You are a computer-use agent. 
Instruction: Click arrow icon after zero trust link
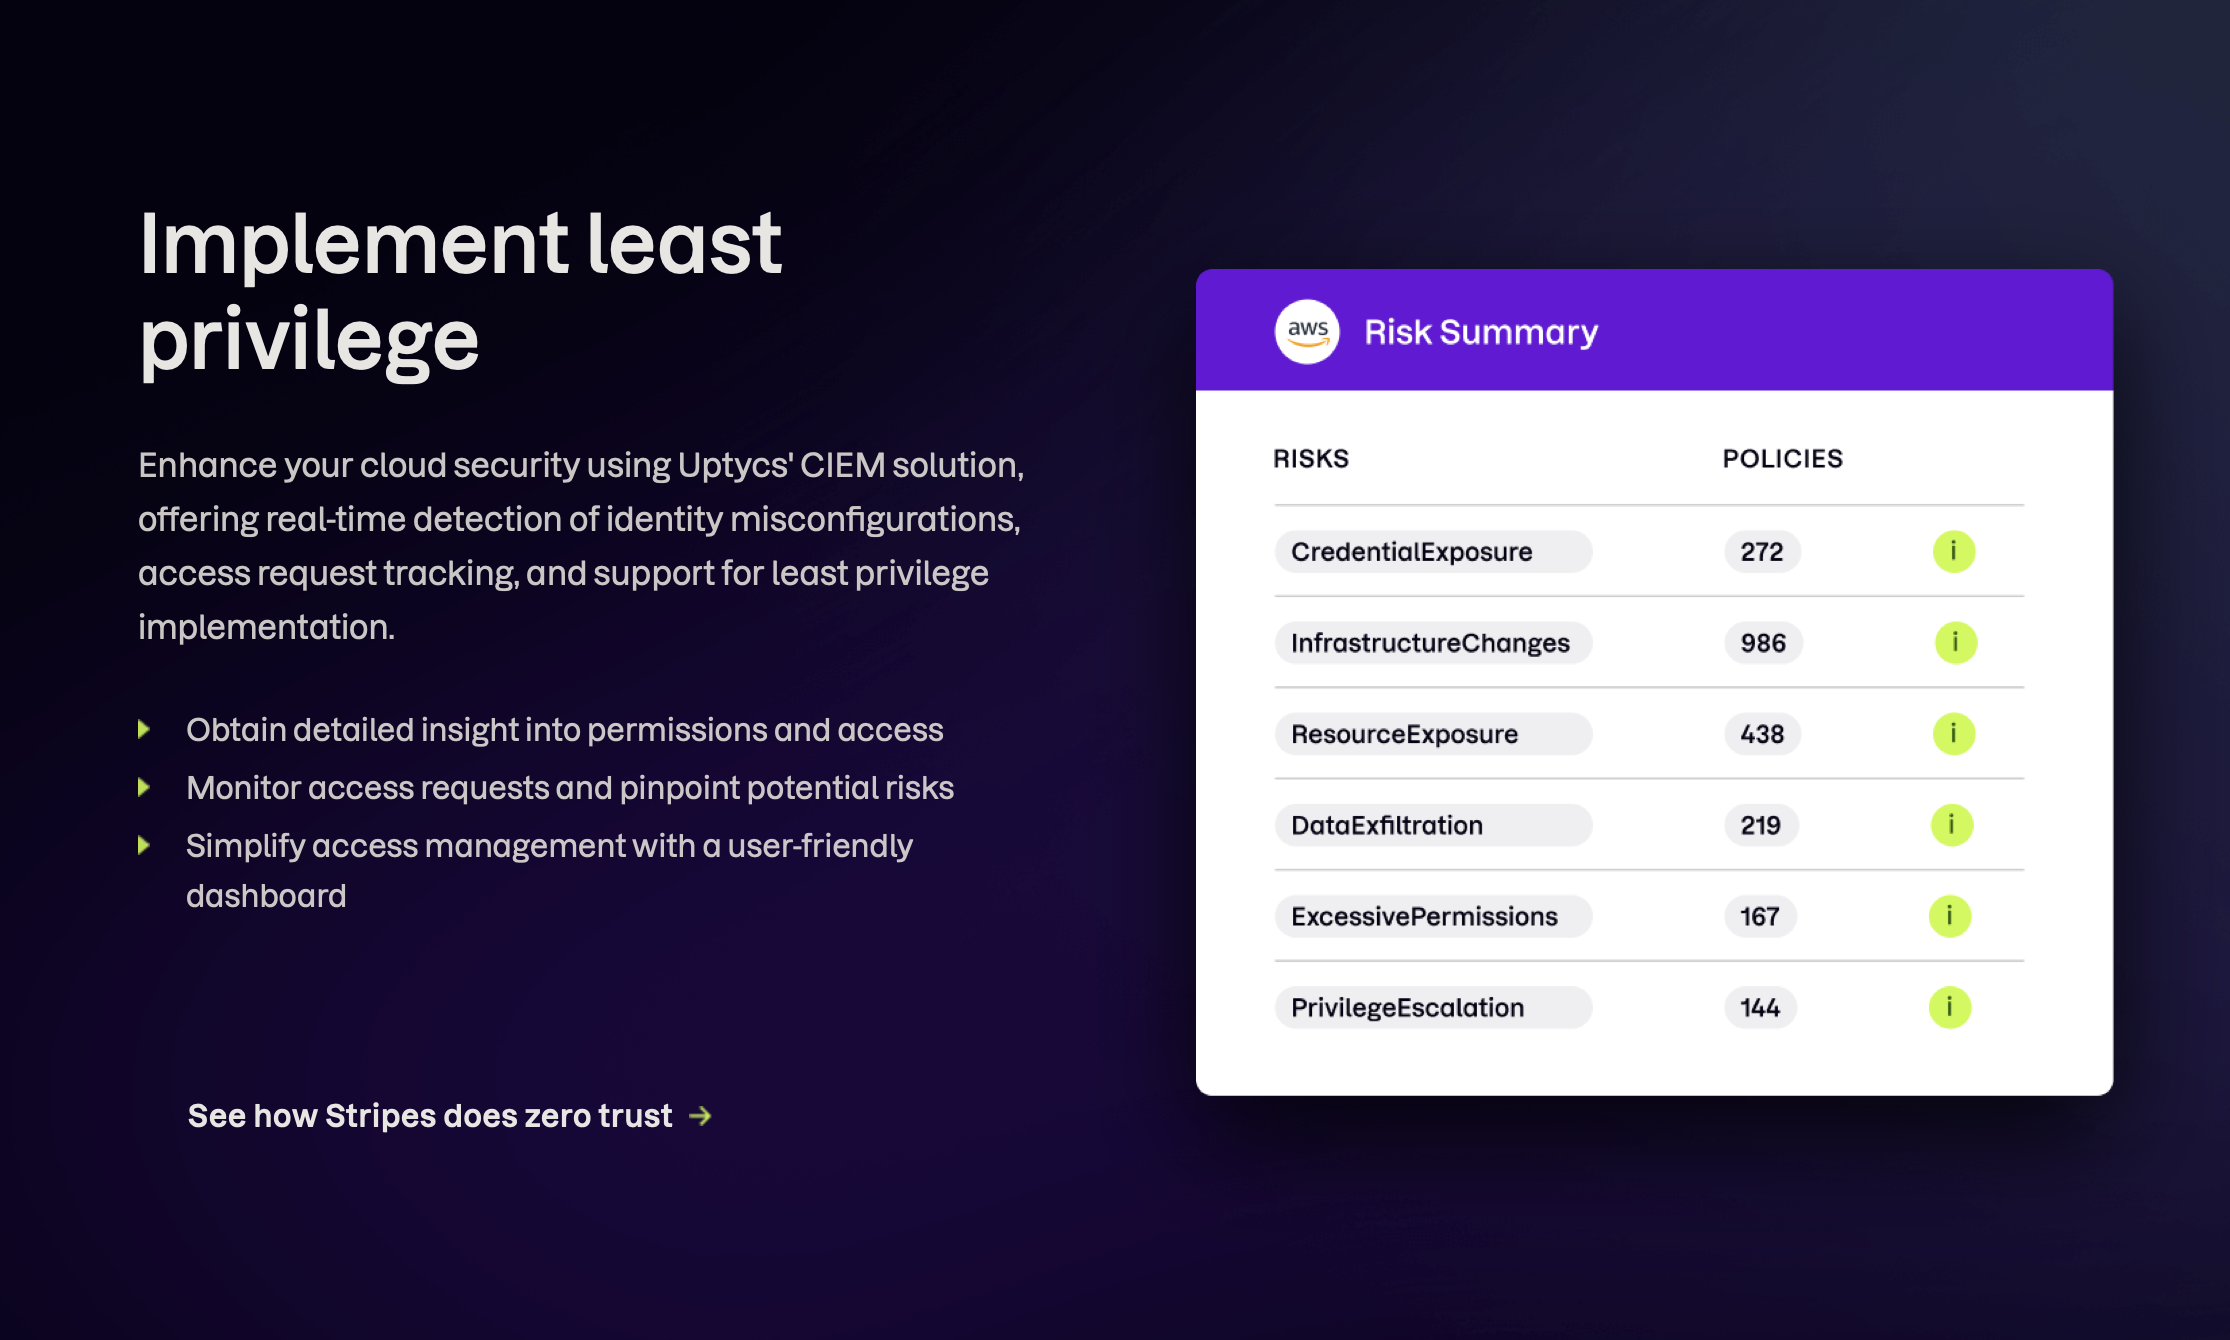click(x=701, y=1116)
